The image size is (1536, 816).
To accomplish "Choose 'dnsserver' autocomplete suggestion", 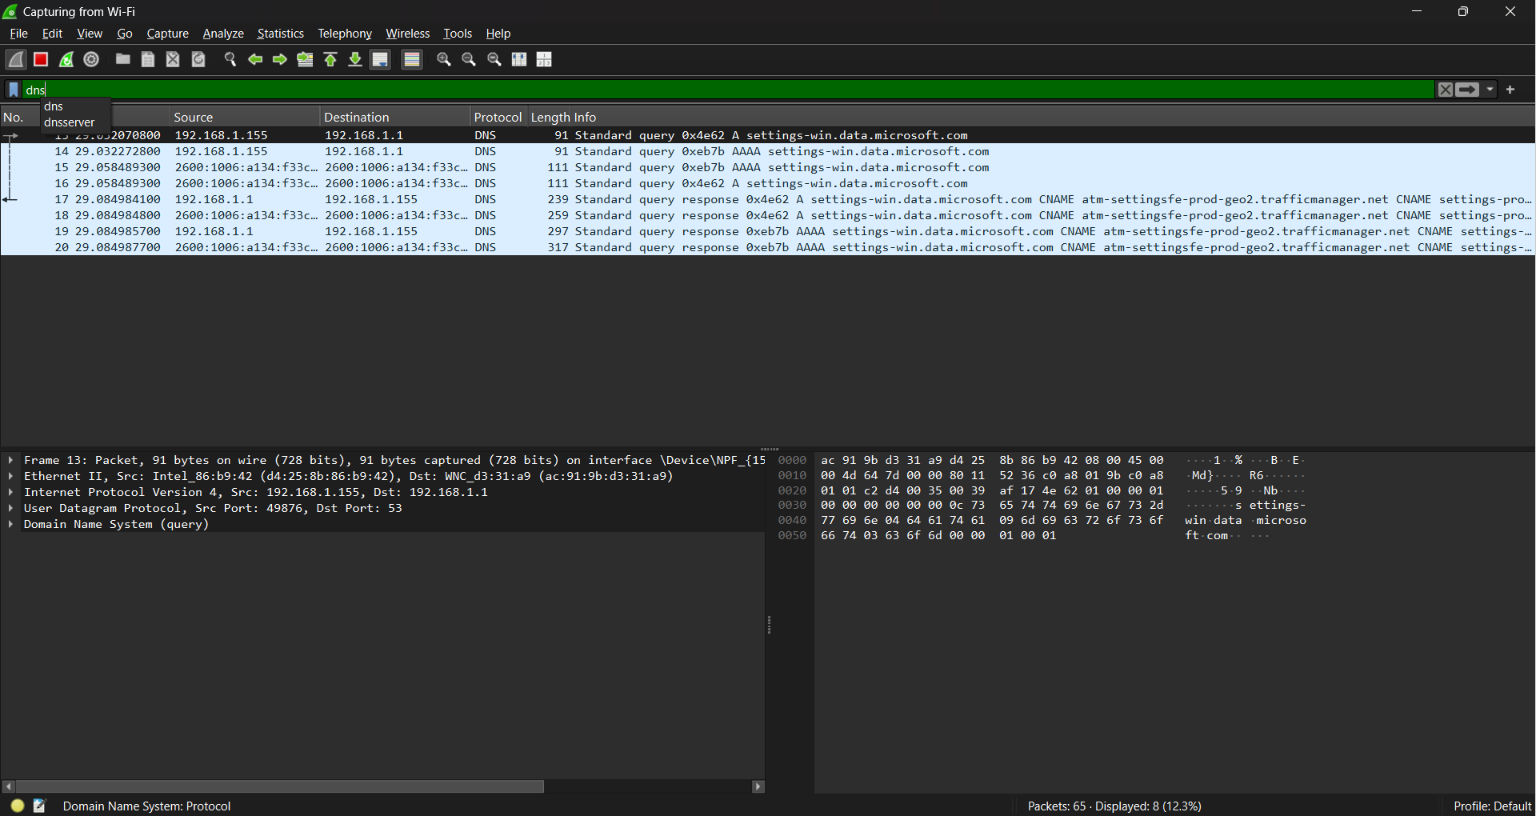I will (75, 123).
